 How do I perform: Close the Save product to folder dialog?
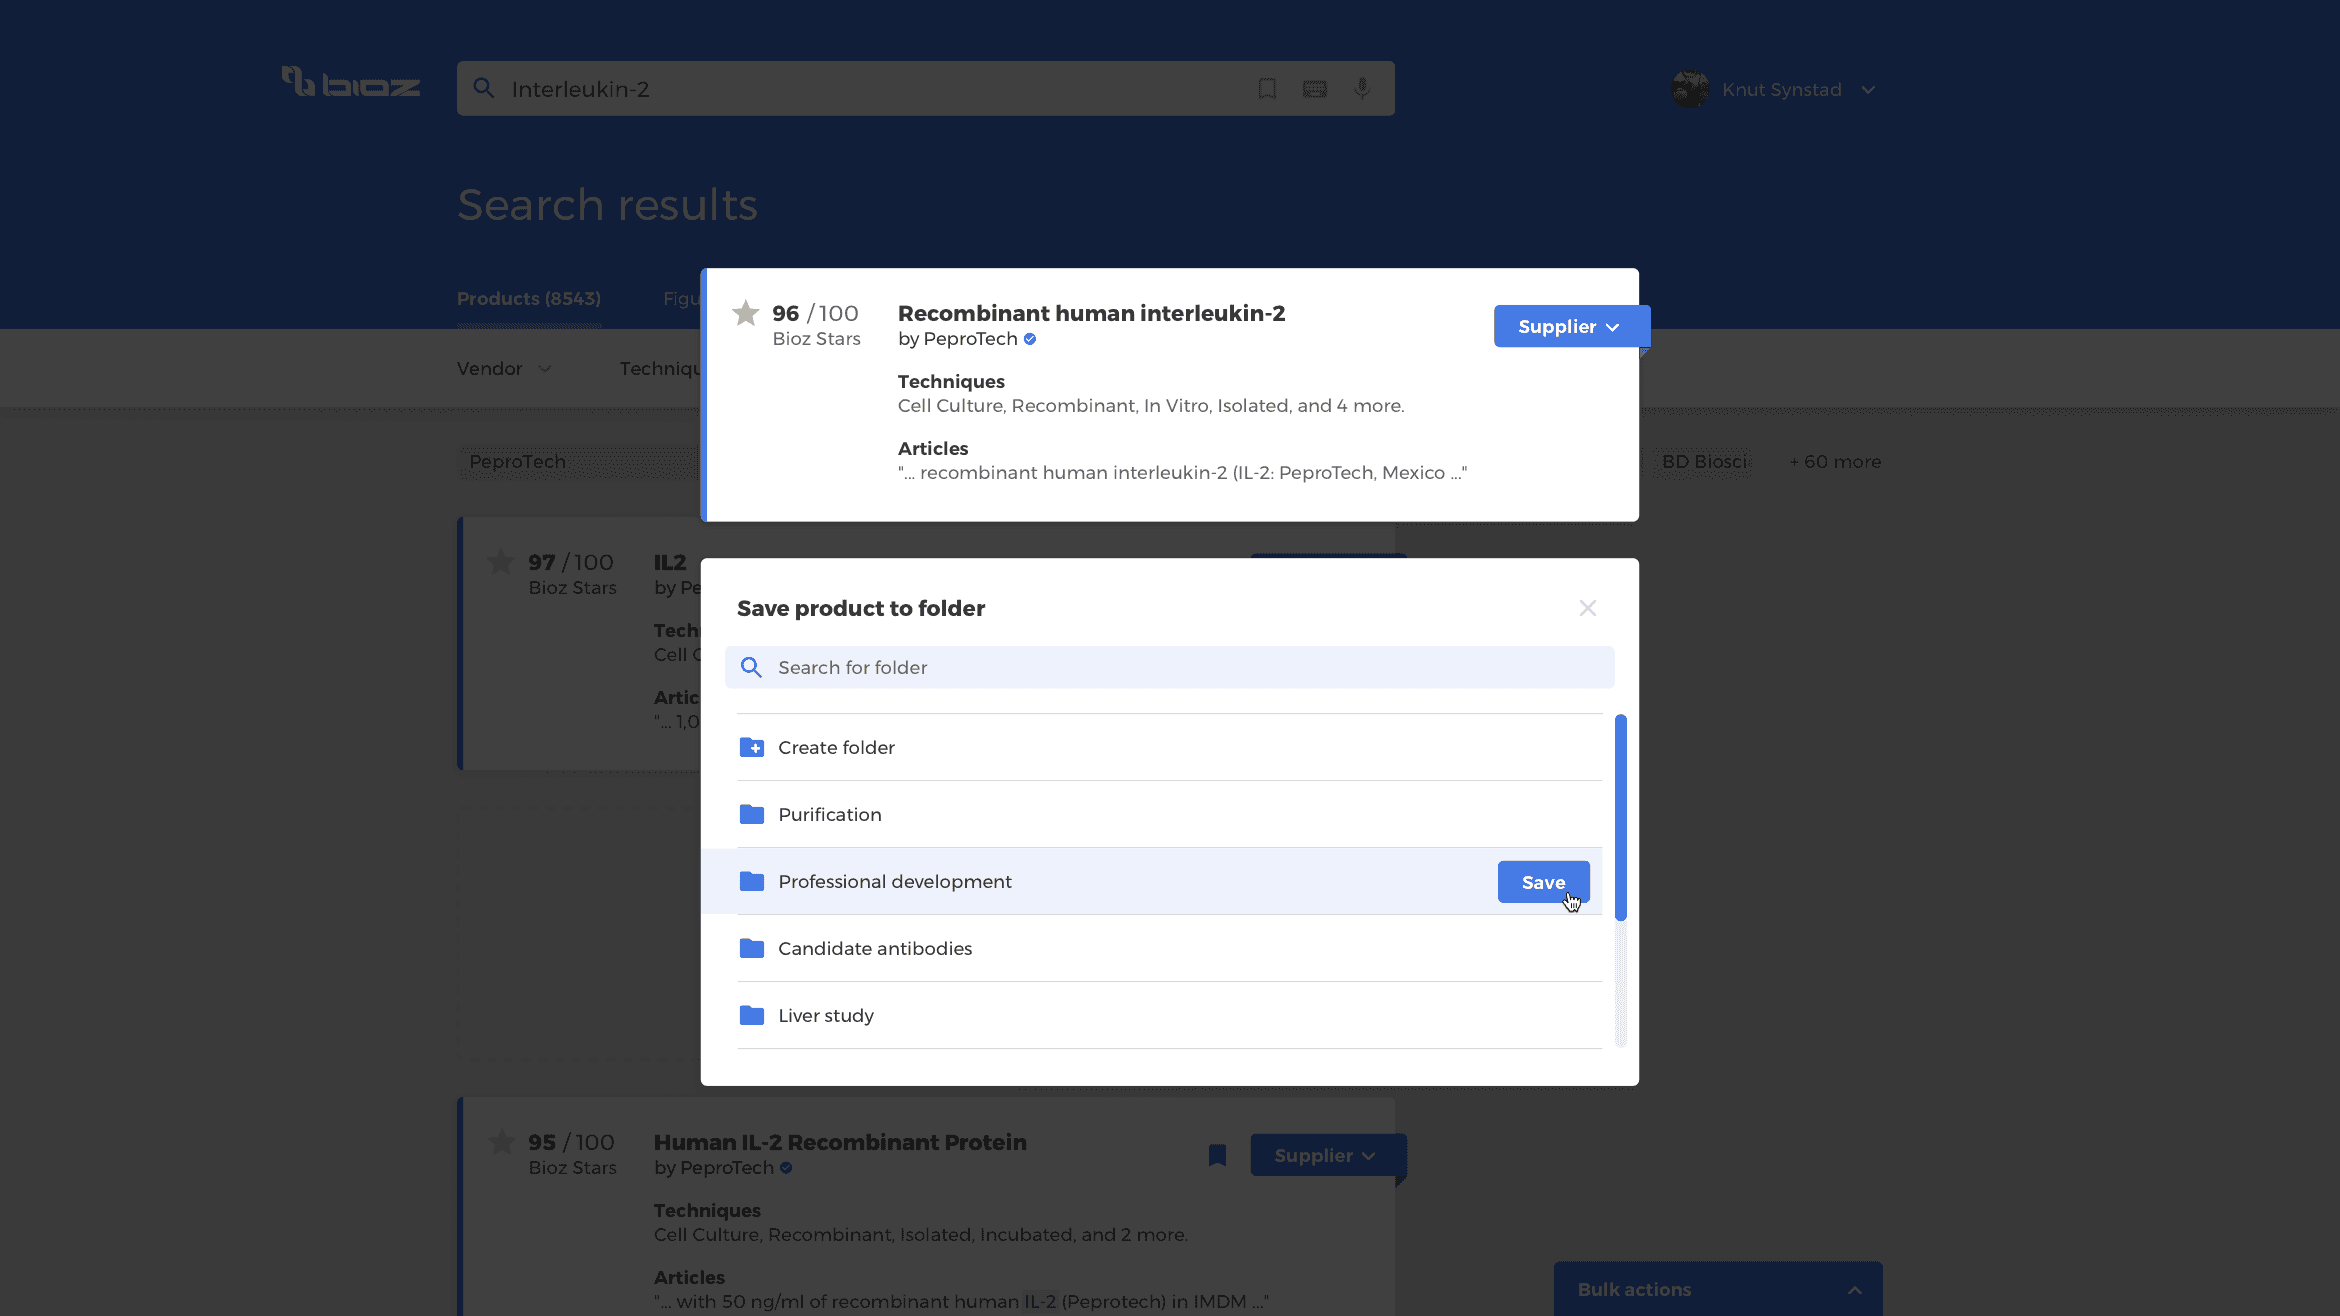click(1587, 608)
